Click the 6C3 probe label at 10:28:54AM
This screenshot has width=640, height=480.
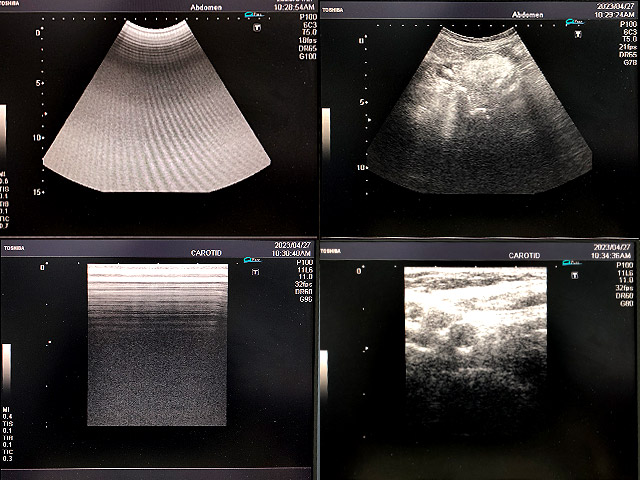pos(310,25)
